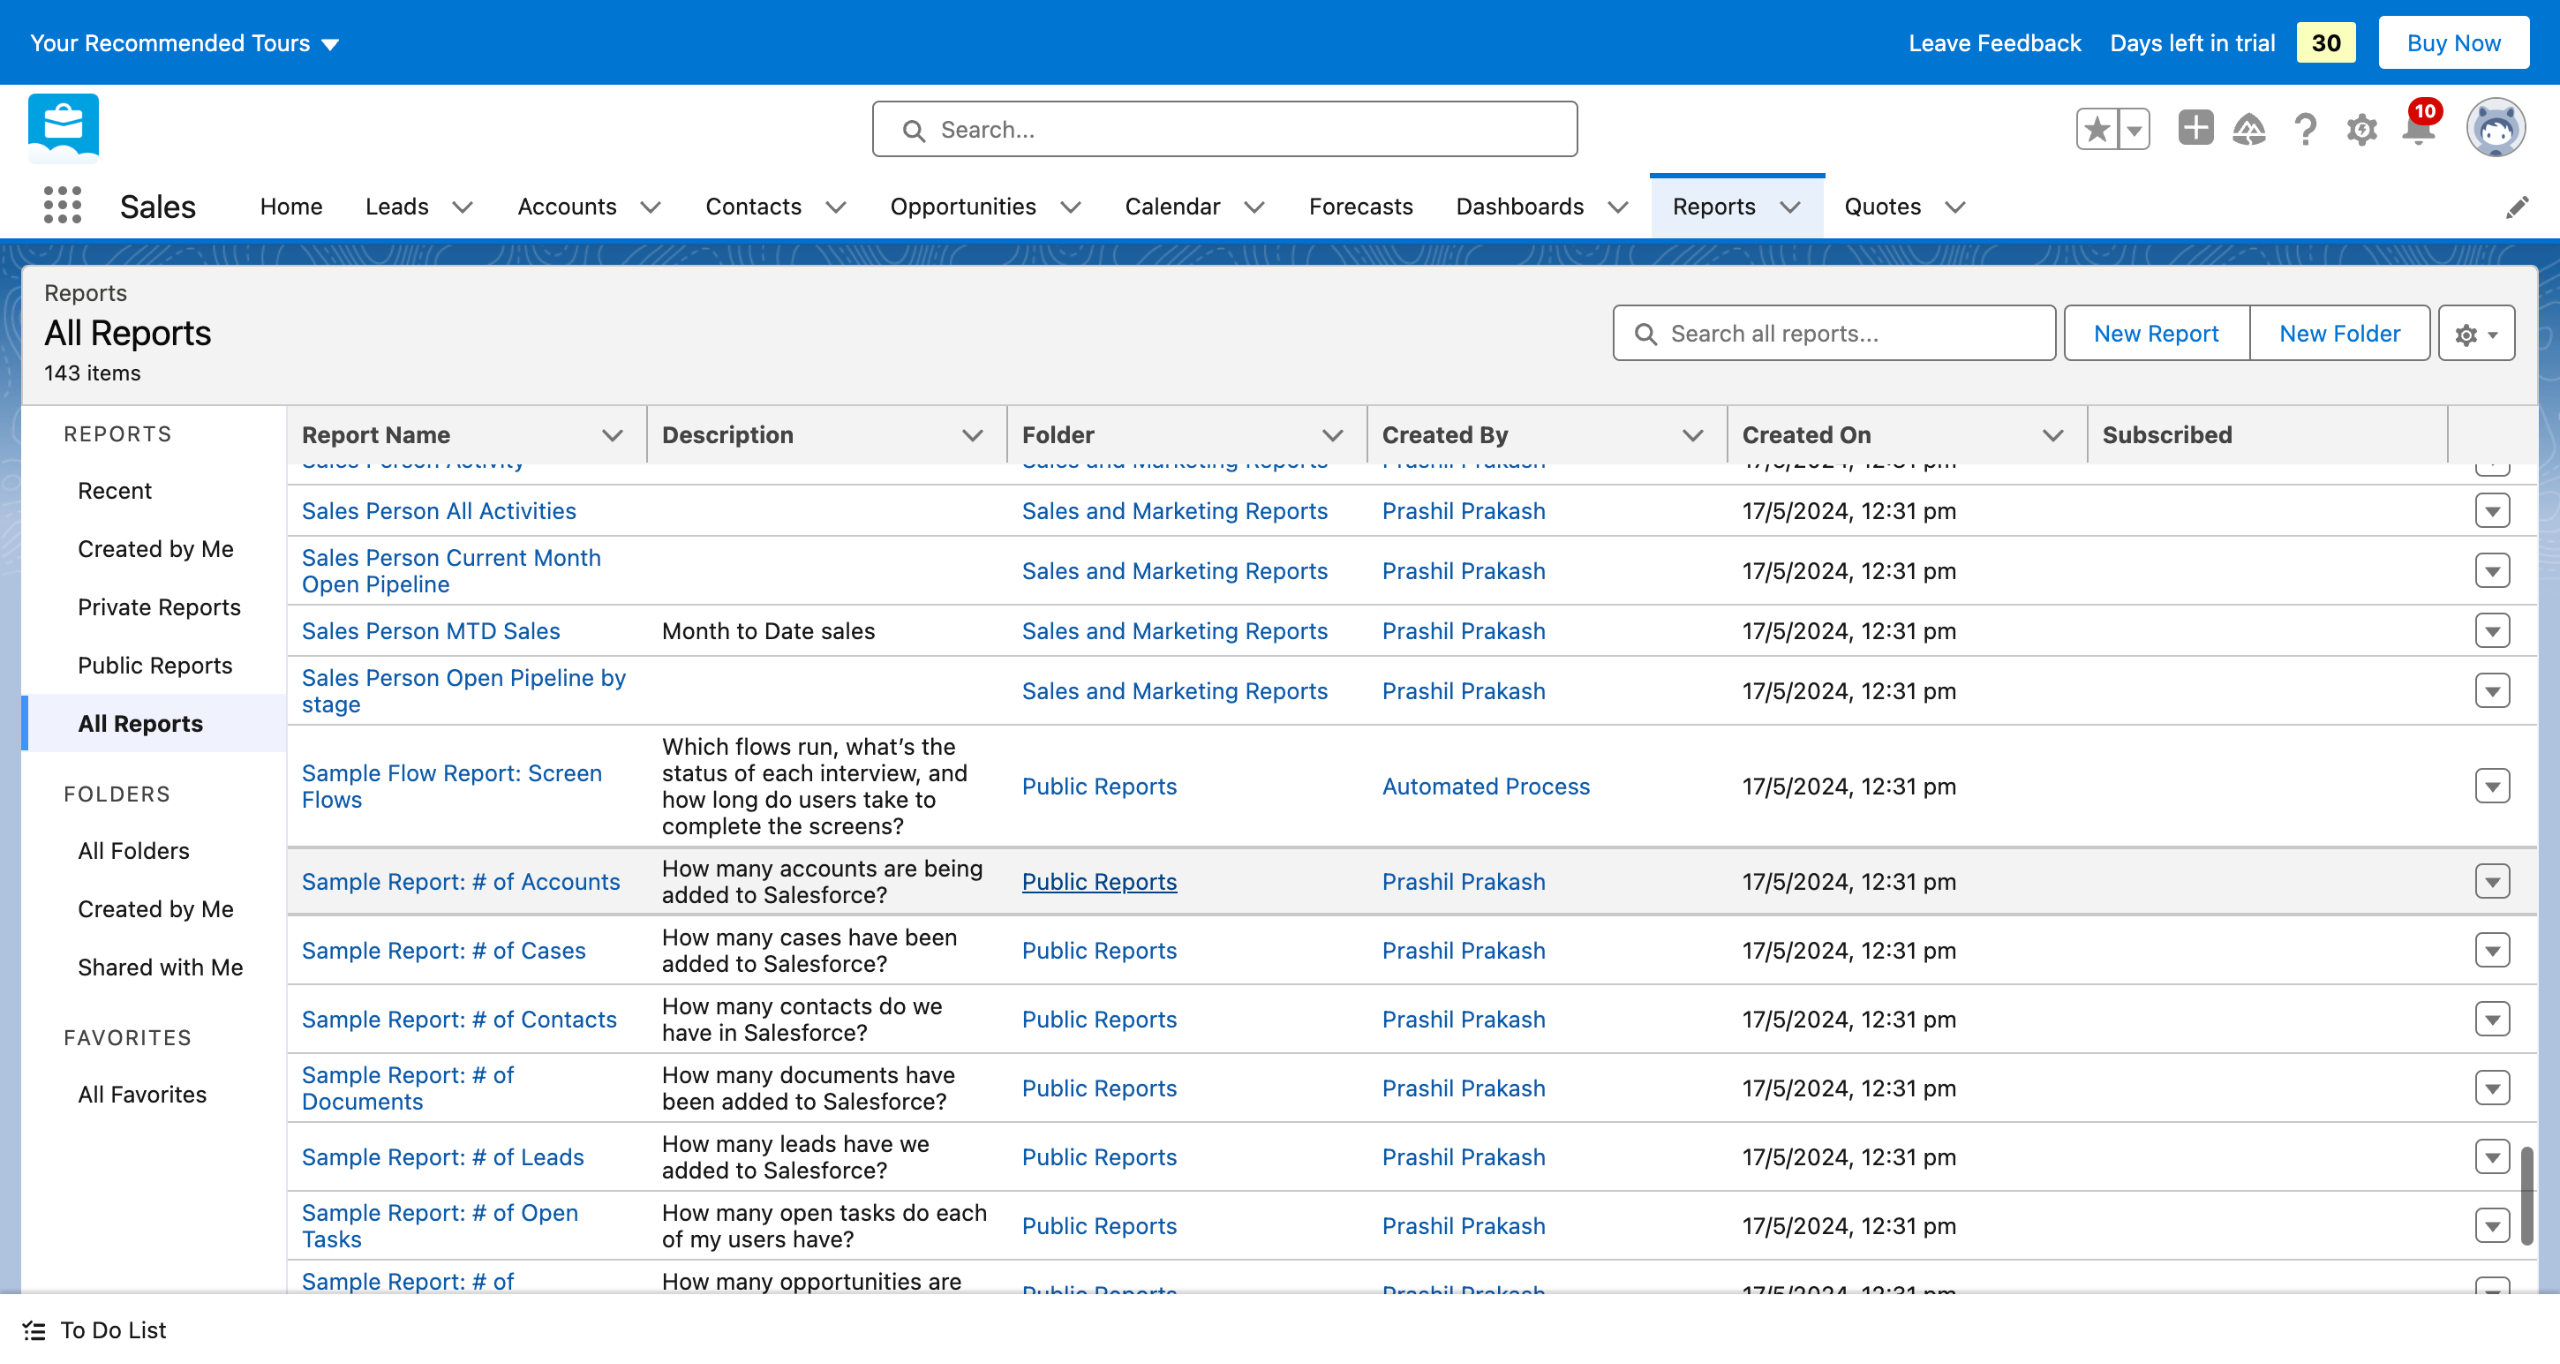Open row actions for Sales Person All Activities
This screenshot has width=2560, height=1364.
pyautogui.click(x=2492, y=511)
